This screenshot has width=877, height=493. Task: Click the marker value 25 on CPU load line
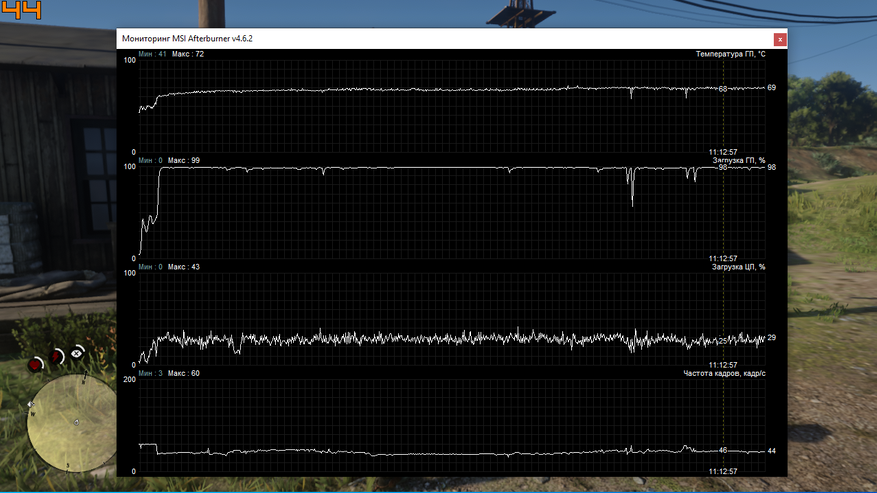click(x=723, y=341)
